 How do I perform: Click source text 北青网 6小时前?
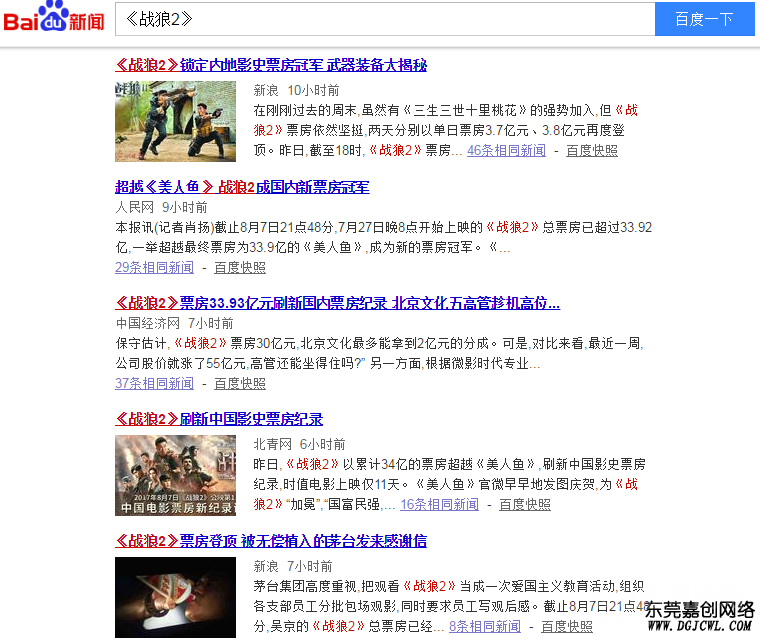click(x=300, y=445)
